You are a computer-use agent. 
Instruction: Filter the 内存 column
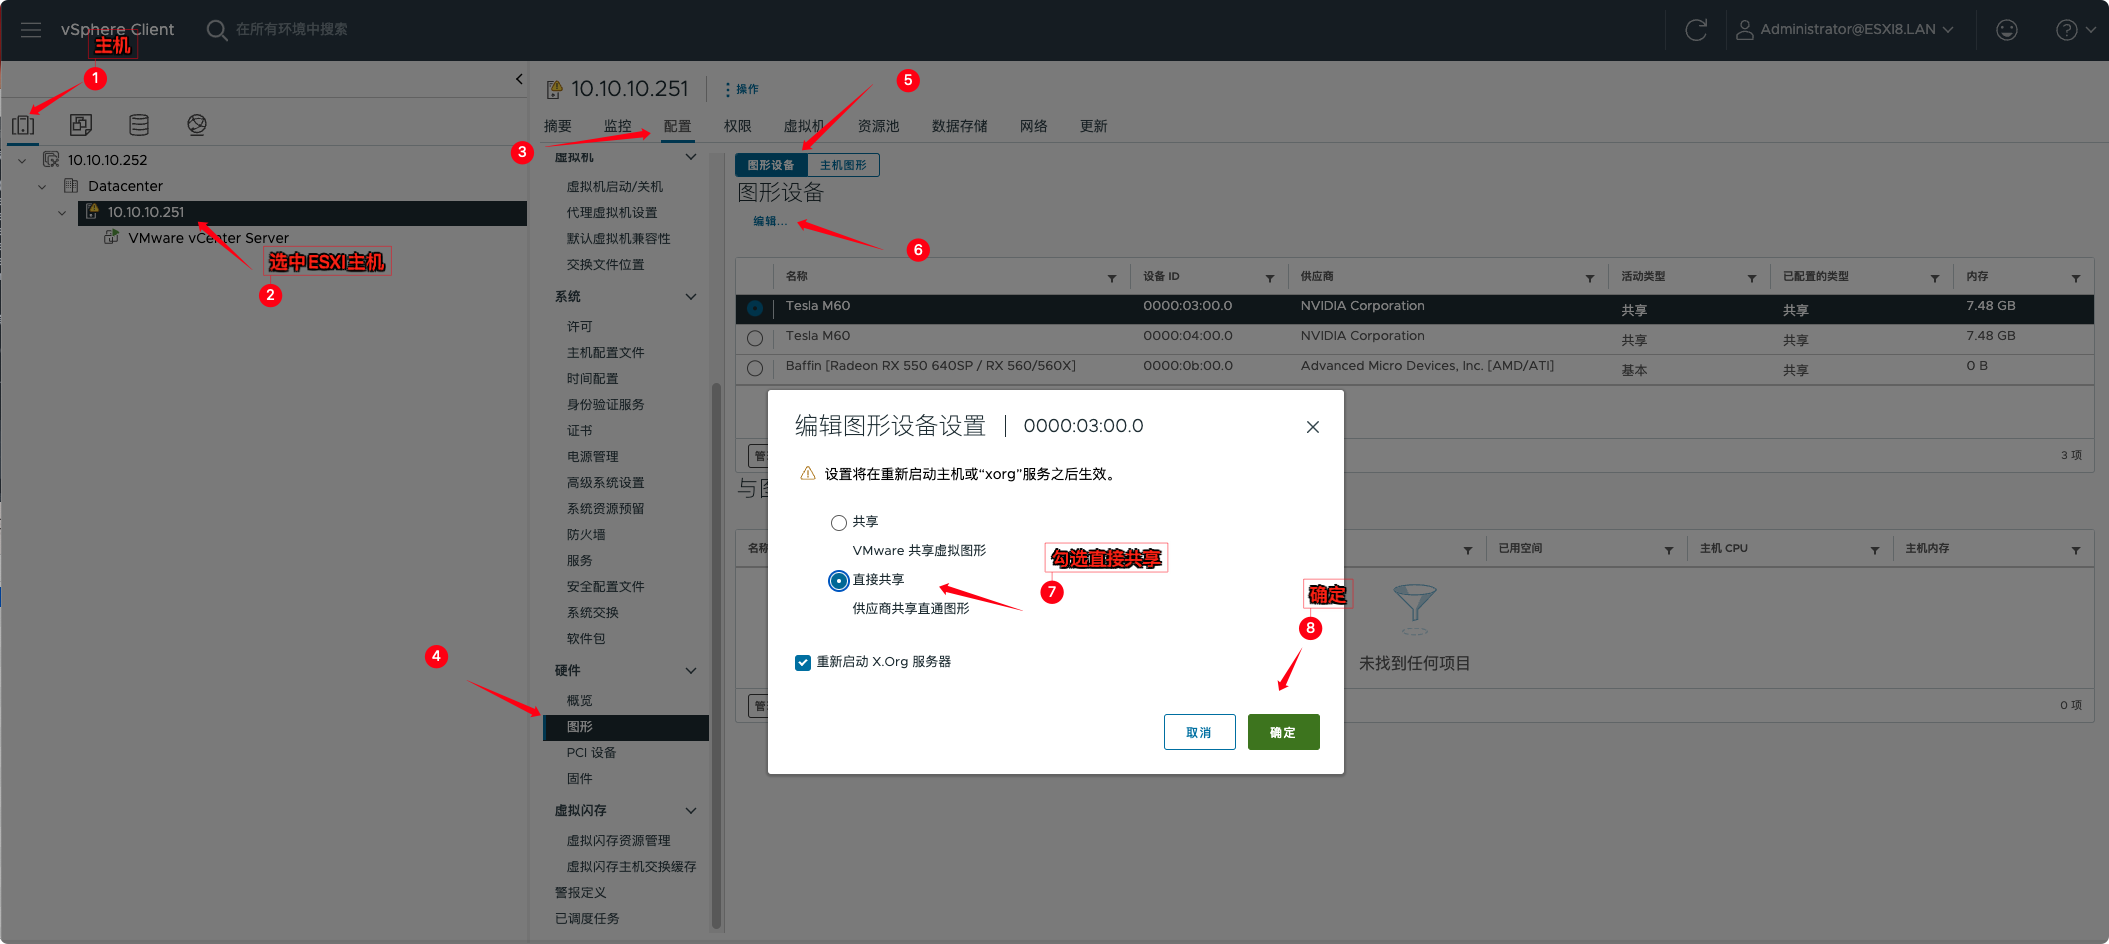pos(2076,278)
